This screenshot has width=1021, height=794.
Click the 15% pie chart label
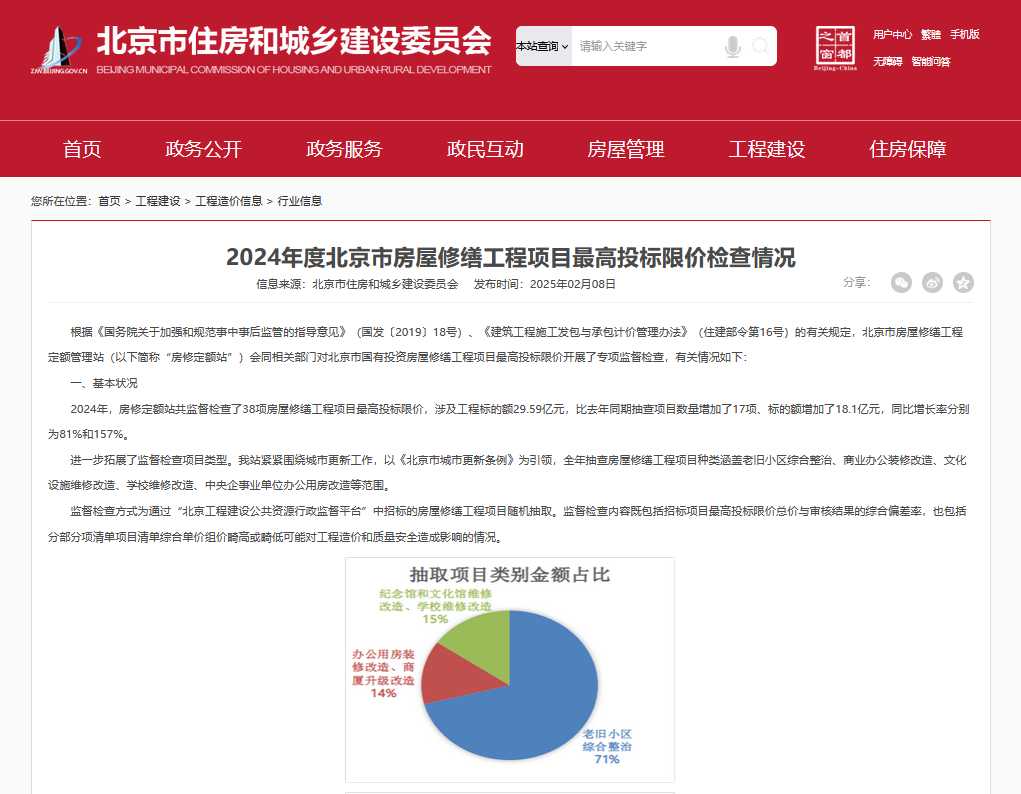[435, 619]
